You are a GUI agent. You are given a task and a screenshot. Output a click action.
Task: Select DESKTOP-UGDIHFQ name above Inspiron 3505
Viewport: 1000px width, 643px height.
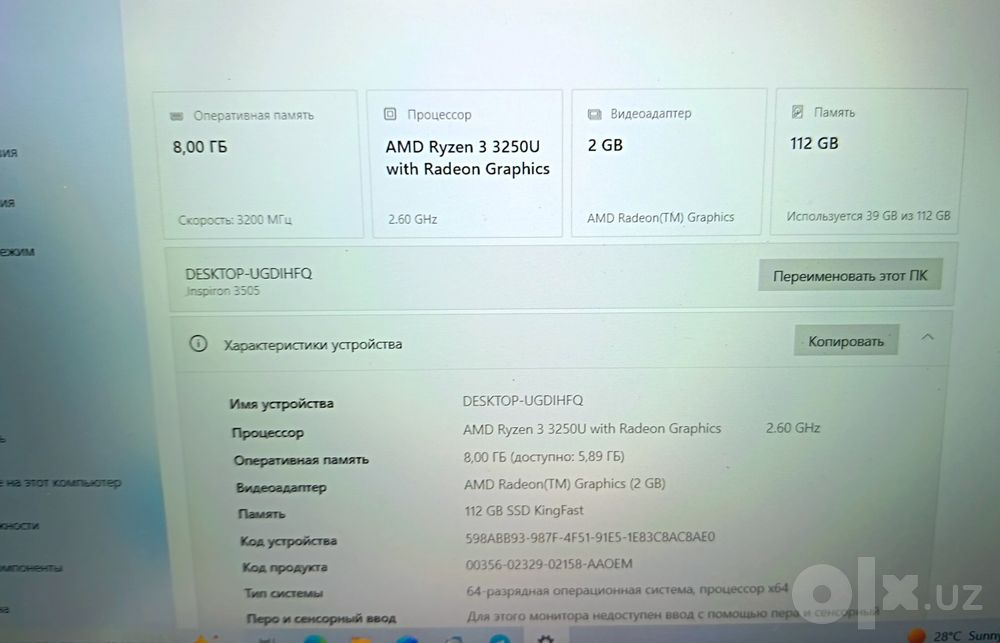(x=249, y=274)
